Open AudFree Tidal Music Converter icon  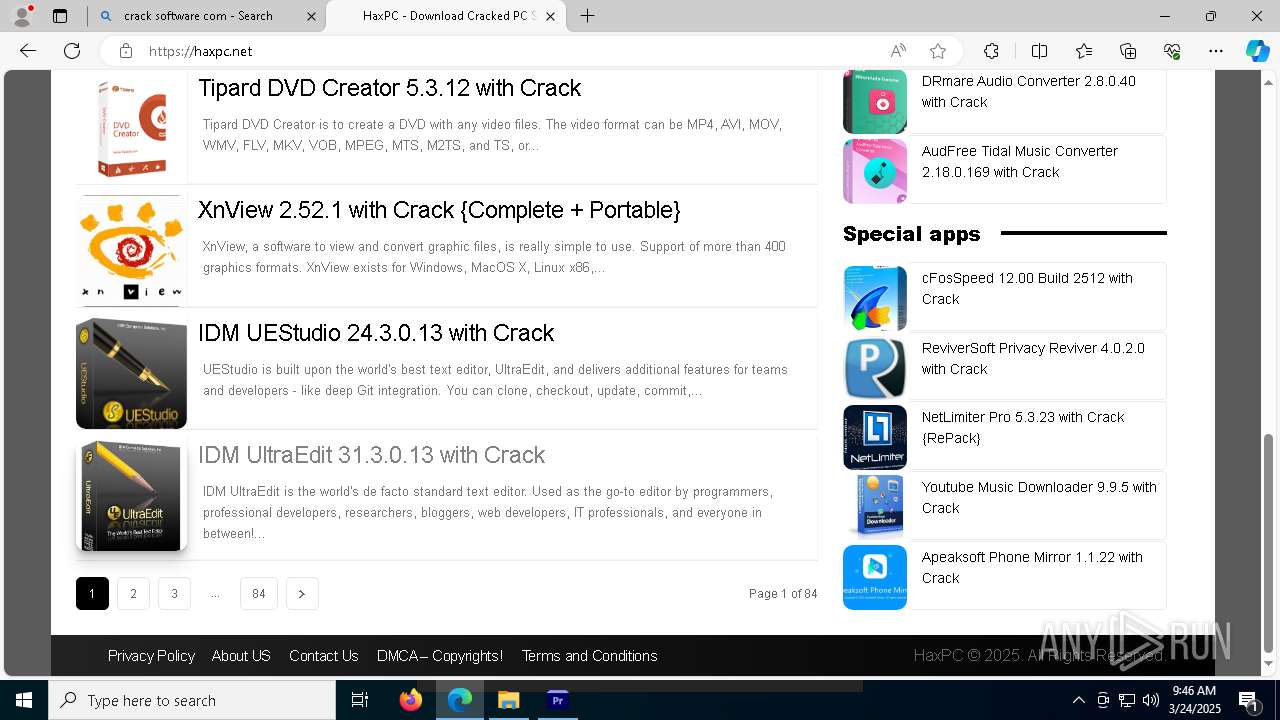click(x=875, y=171)
